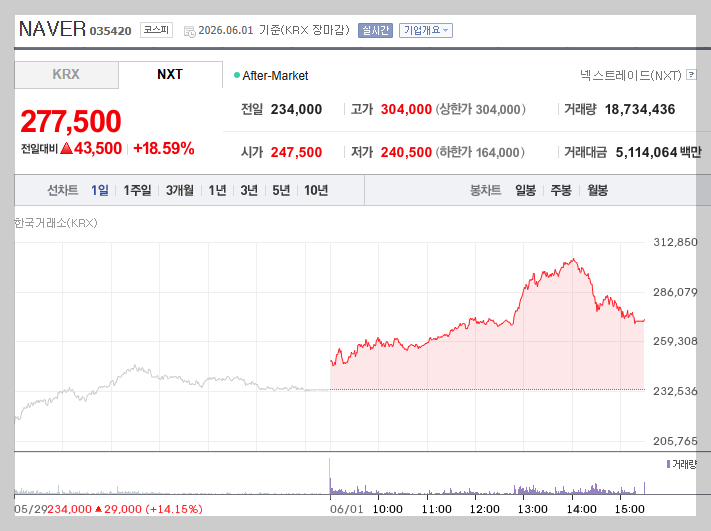Click the 거래량 value 18,734,436
Screen dimensions: 711x531
click(x=640, y=109)
